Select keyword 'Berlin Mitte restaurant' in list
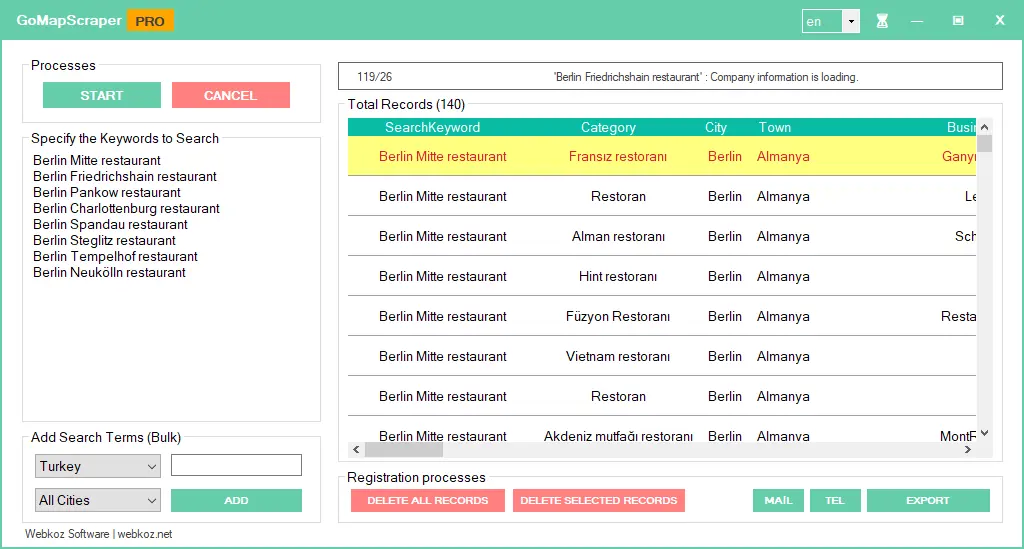This screenshot has height=549, width=1024. click(x=97, y=161)
